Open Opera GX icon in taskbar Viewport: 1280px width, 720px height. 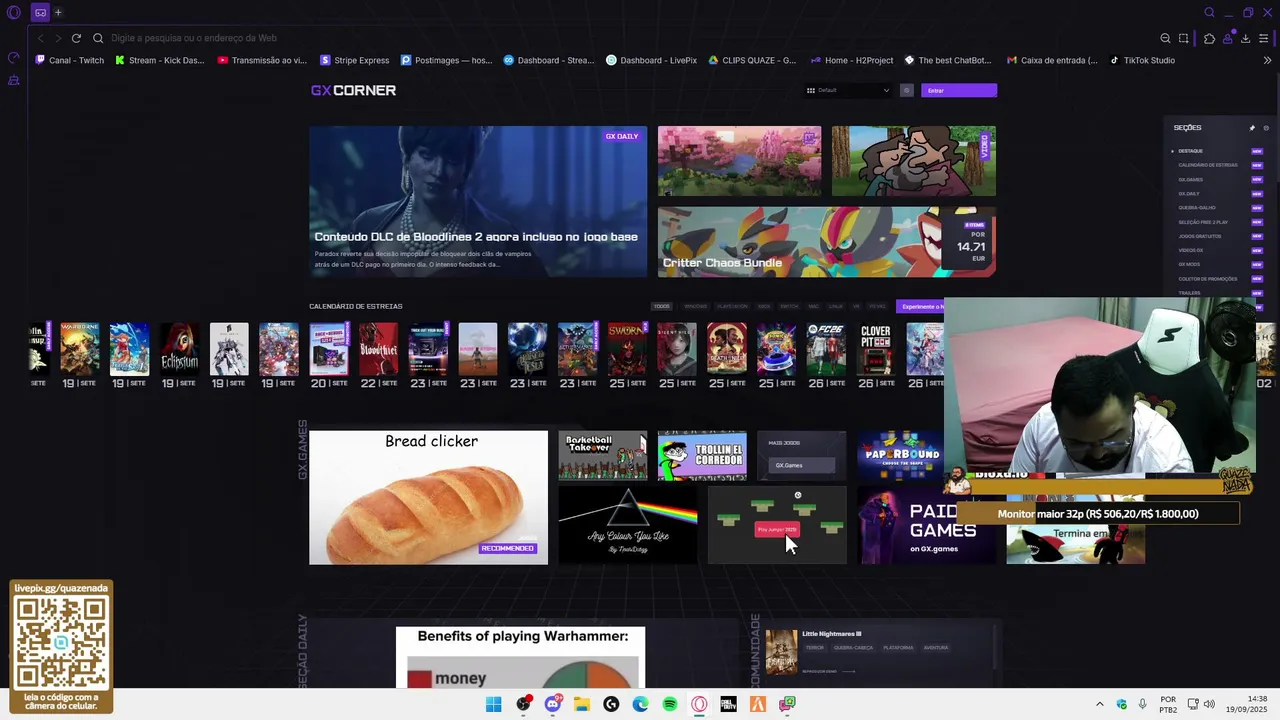click(x=699, y=704)
